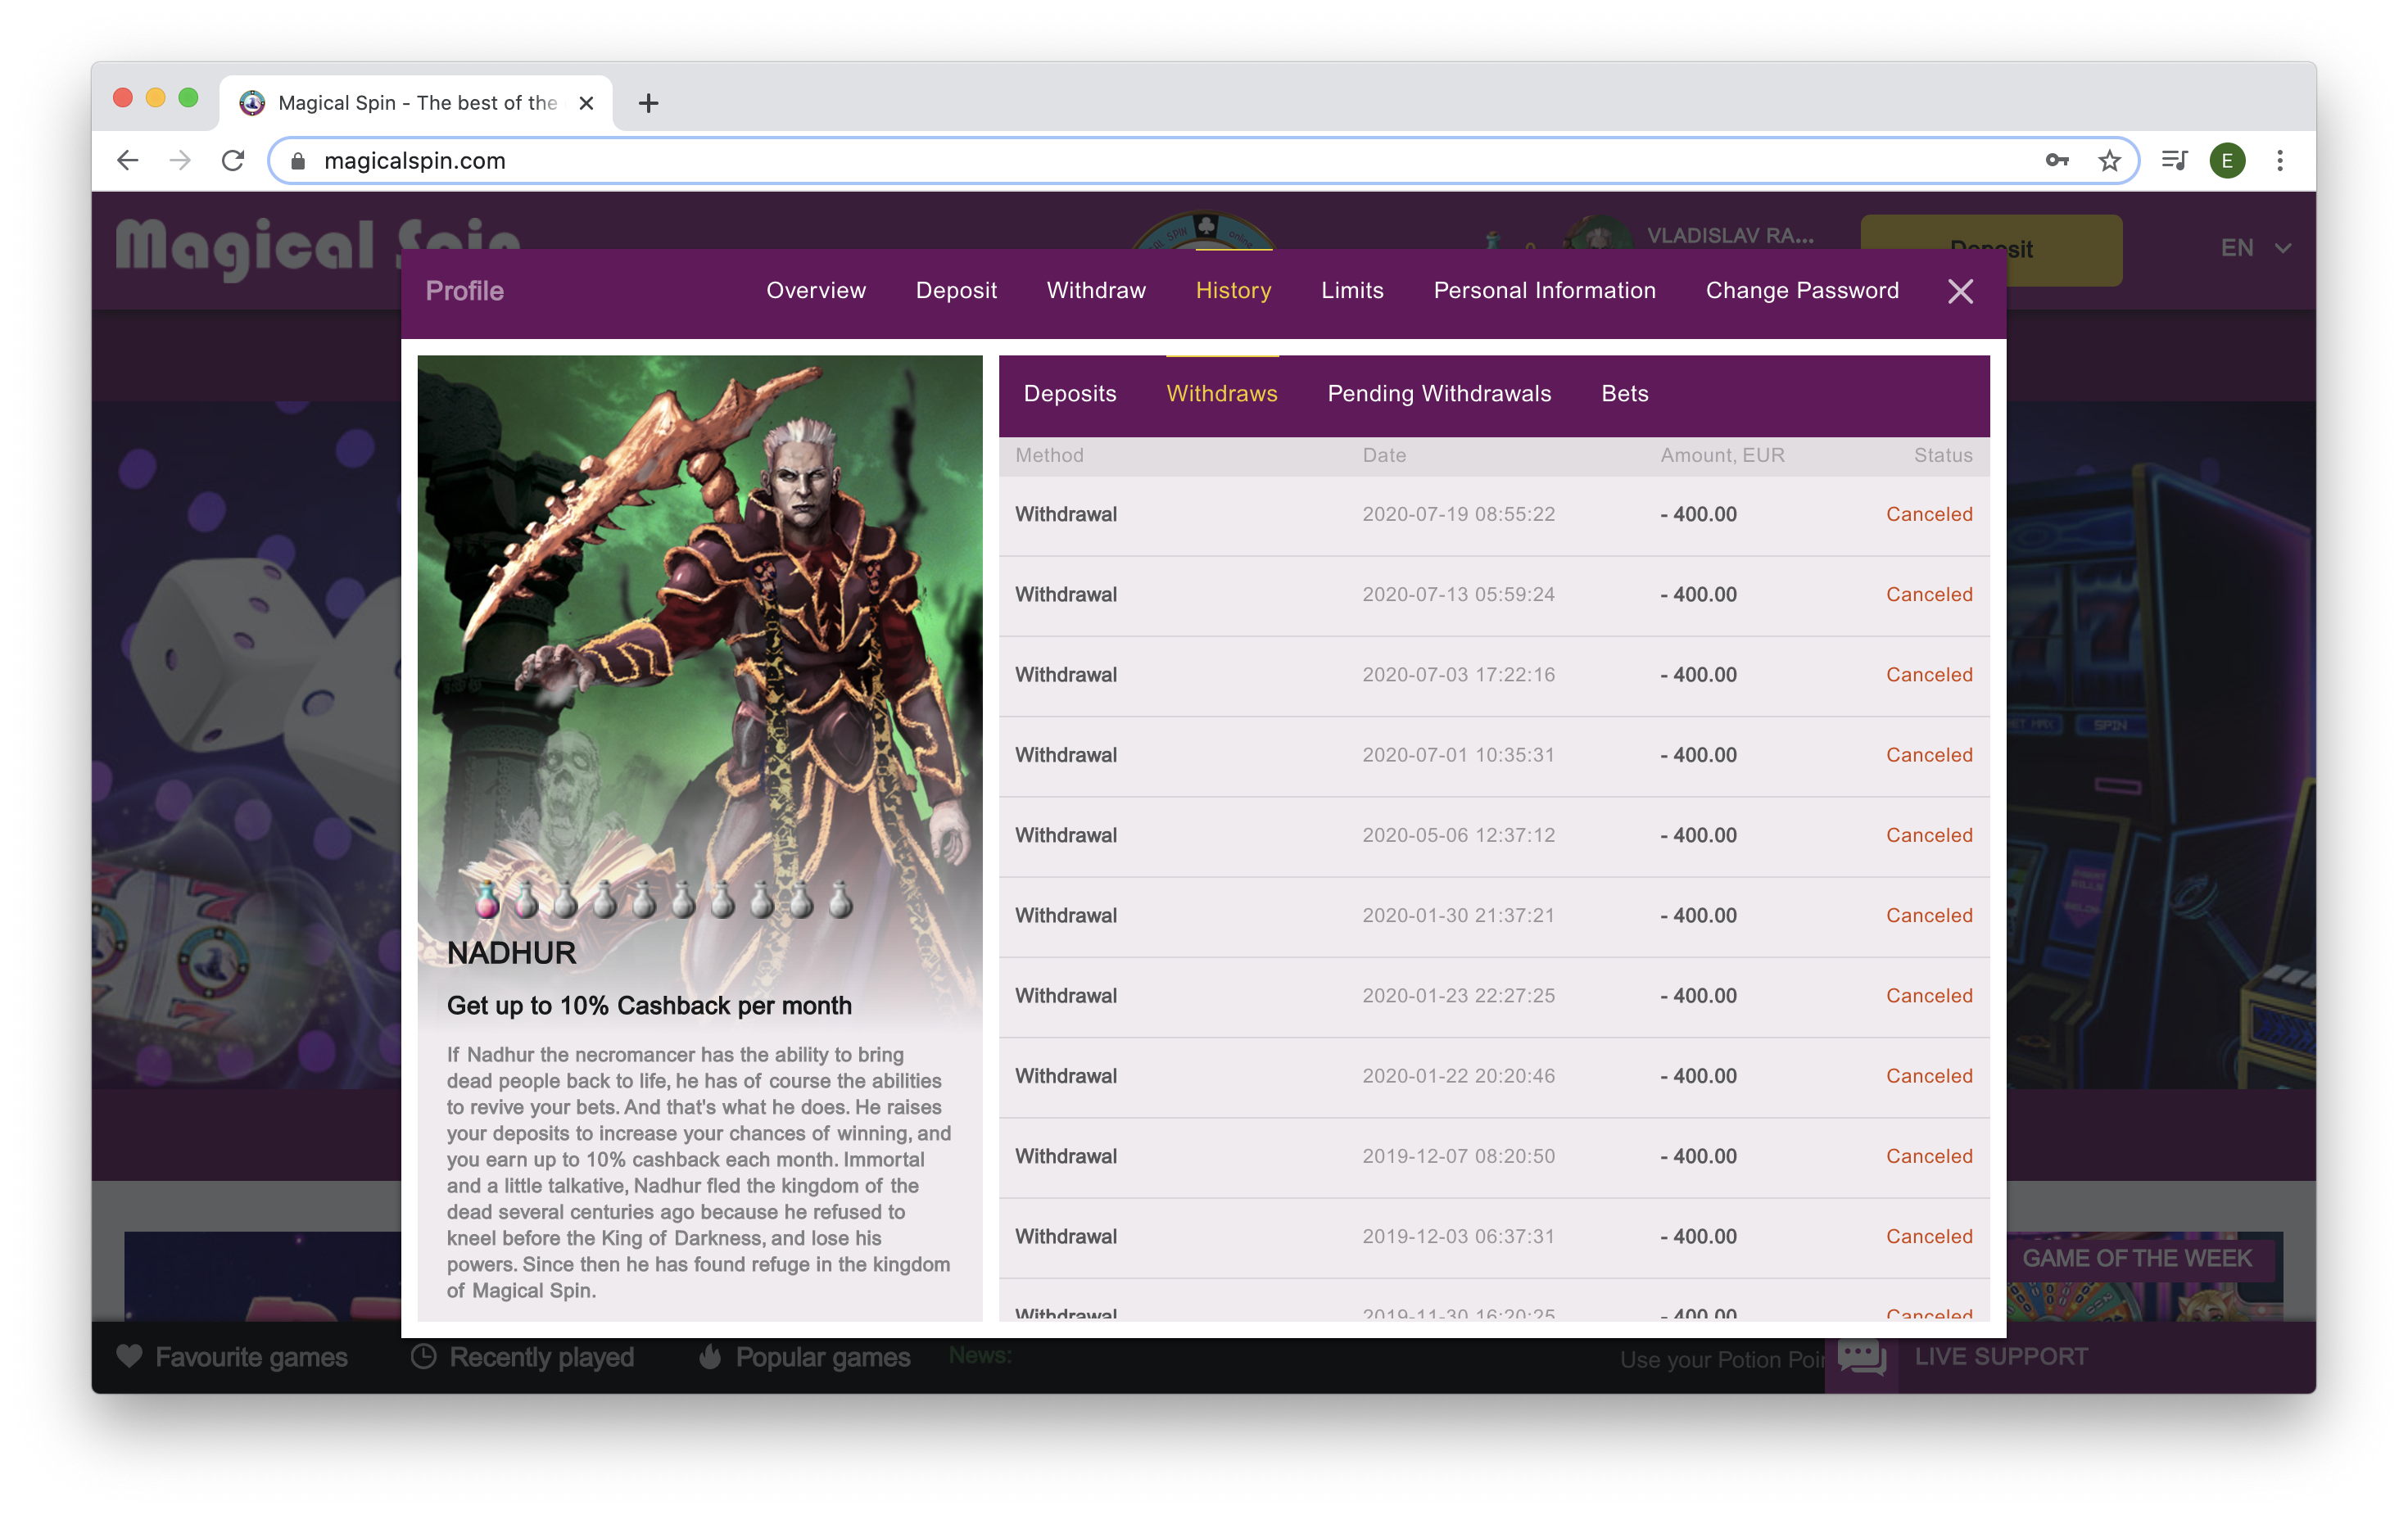2408x1515 pixels.
Task: Click the VLADISLAV RA... username
Action: [1729, 235]
